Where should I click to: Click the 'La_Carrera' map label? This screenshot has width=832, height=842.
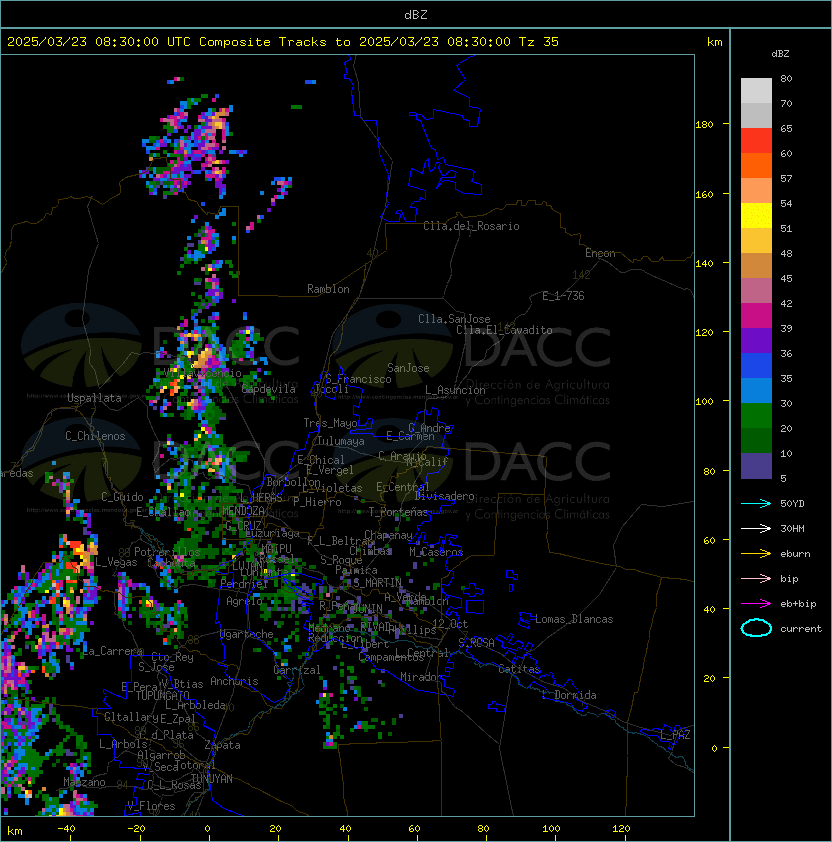coord(113,651)
